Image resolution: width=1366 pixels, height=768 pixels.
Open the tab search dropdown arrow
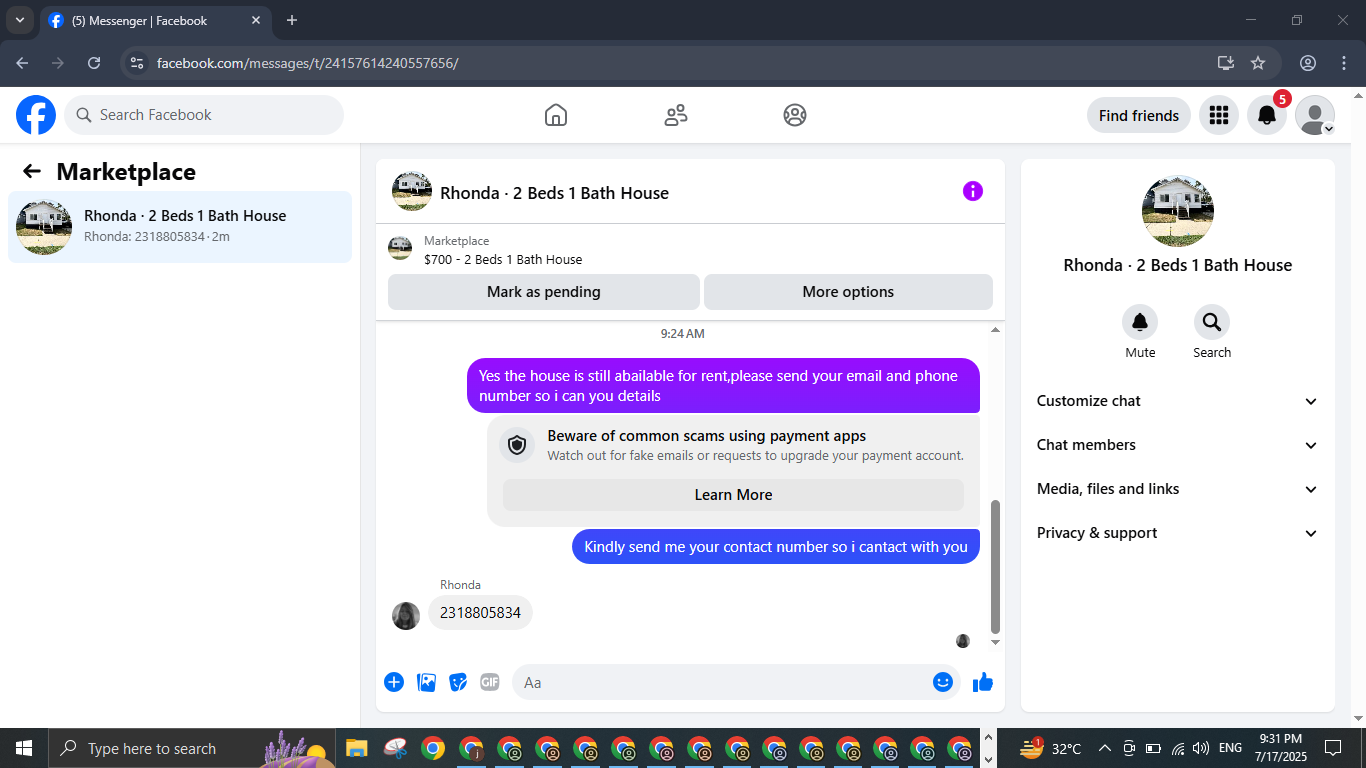(20, 20)
